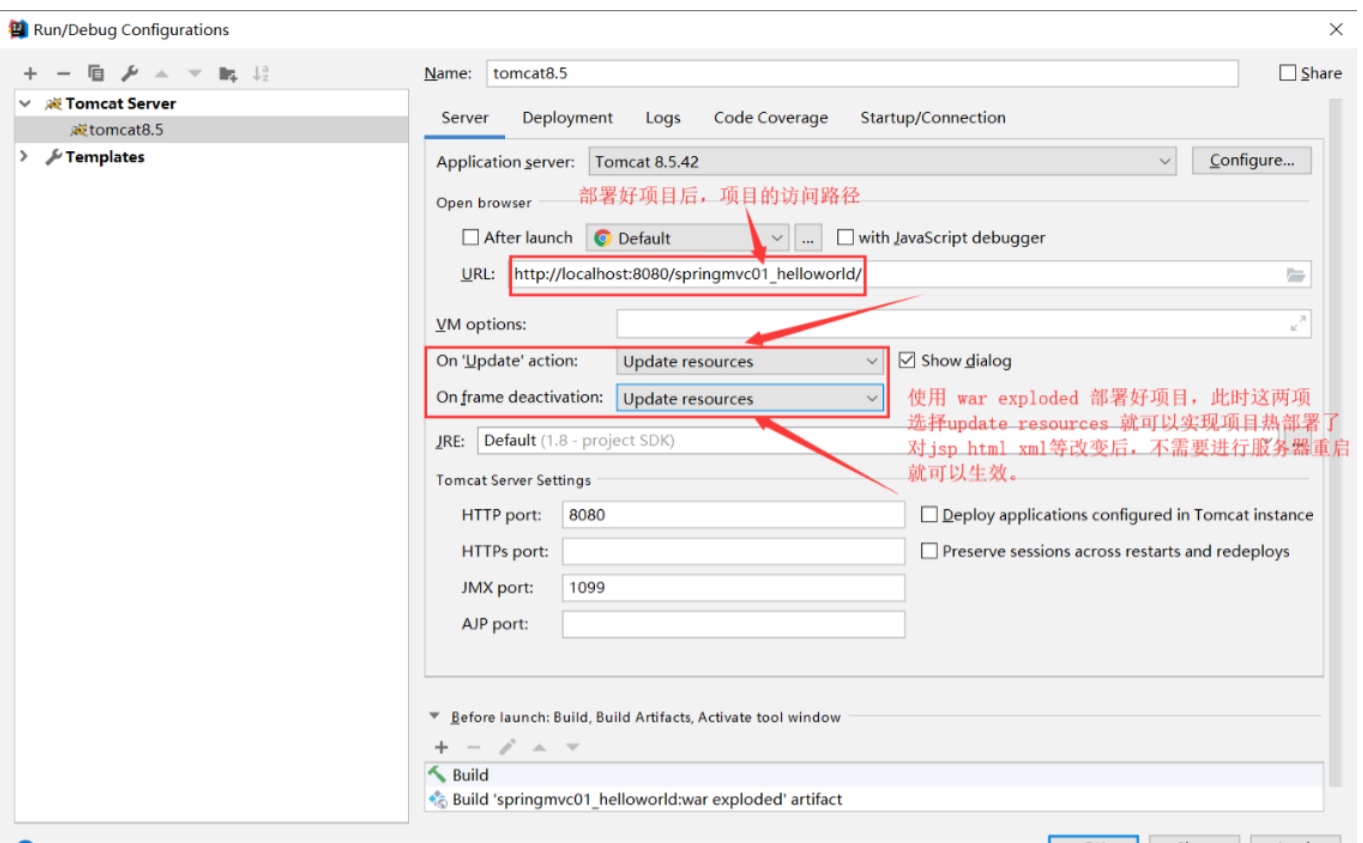Switch to the Deployment tab

coord(567,118)
